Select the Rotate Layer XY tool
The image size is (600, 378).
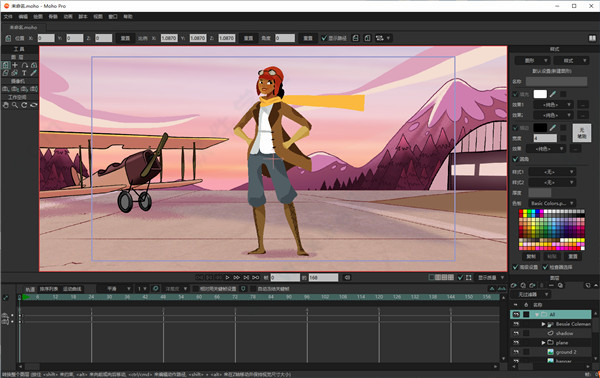click(x=34, y=65)
